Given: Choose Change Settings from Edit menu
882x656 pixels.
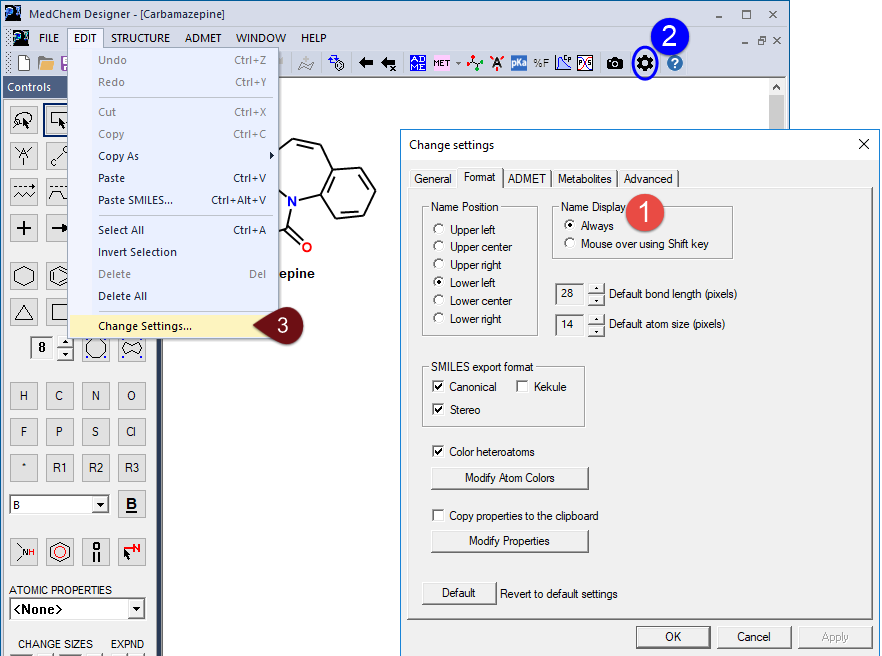Looking at the screenshot, I should coord(173,326).
